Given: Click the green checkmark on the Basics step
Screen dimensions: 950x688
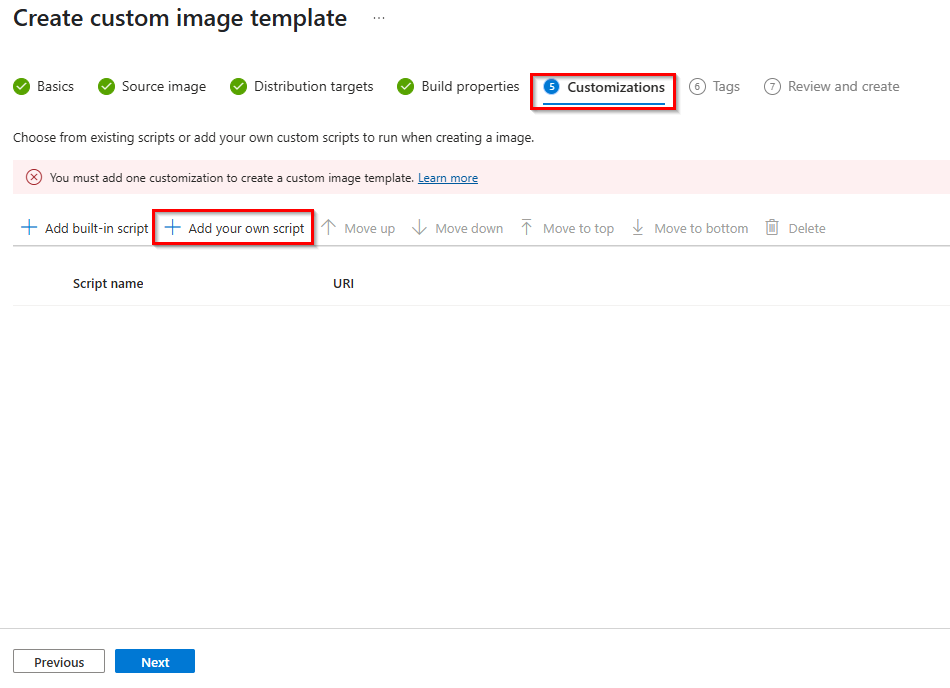Looking at the screenshot, I should [x=22, y=87].
